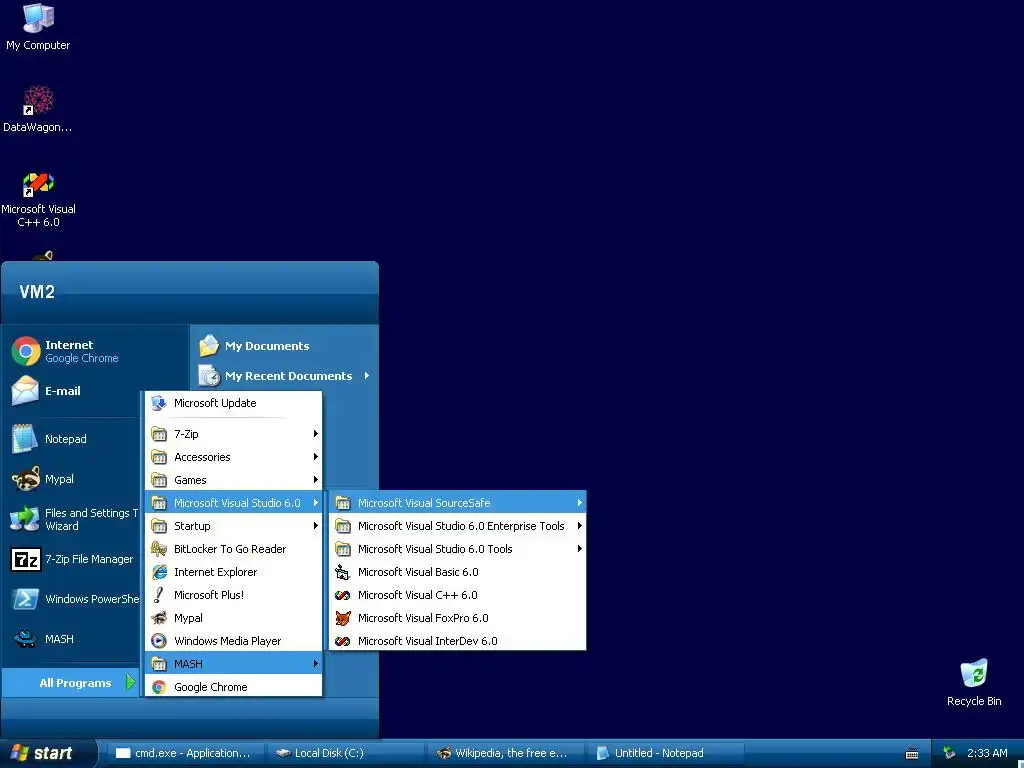This screenshot has height=768, width=1024.
Task: Open the DataWagon desktop shortcut
Action: click(38, 108)
